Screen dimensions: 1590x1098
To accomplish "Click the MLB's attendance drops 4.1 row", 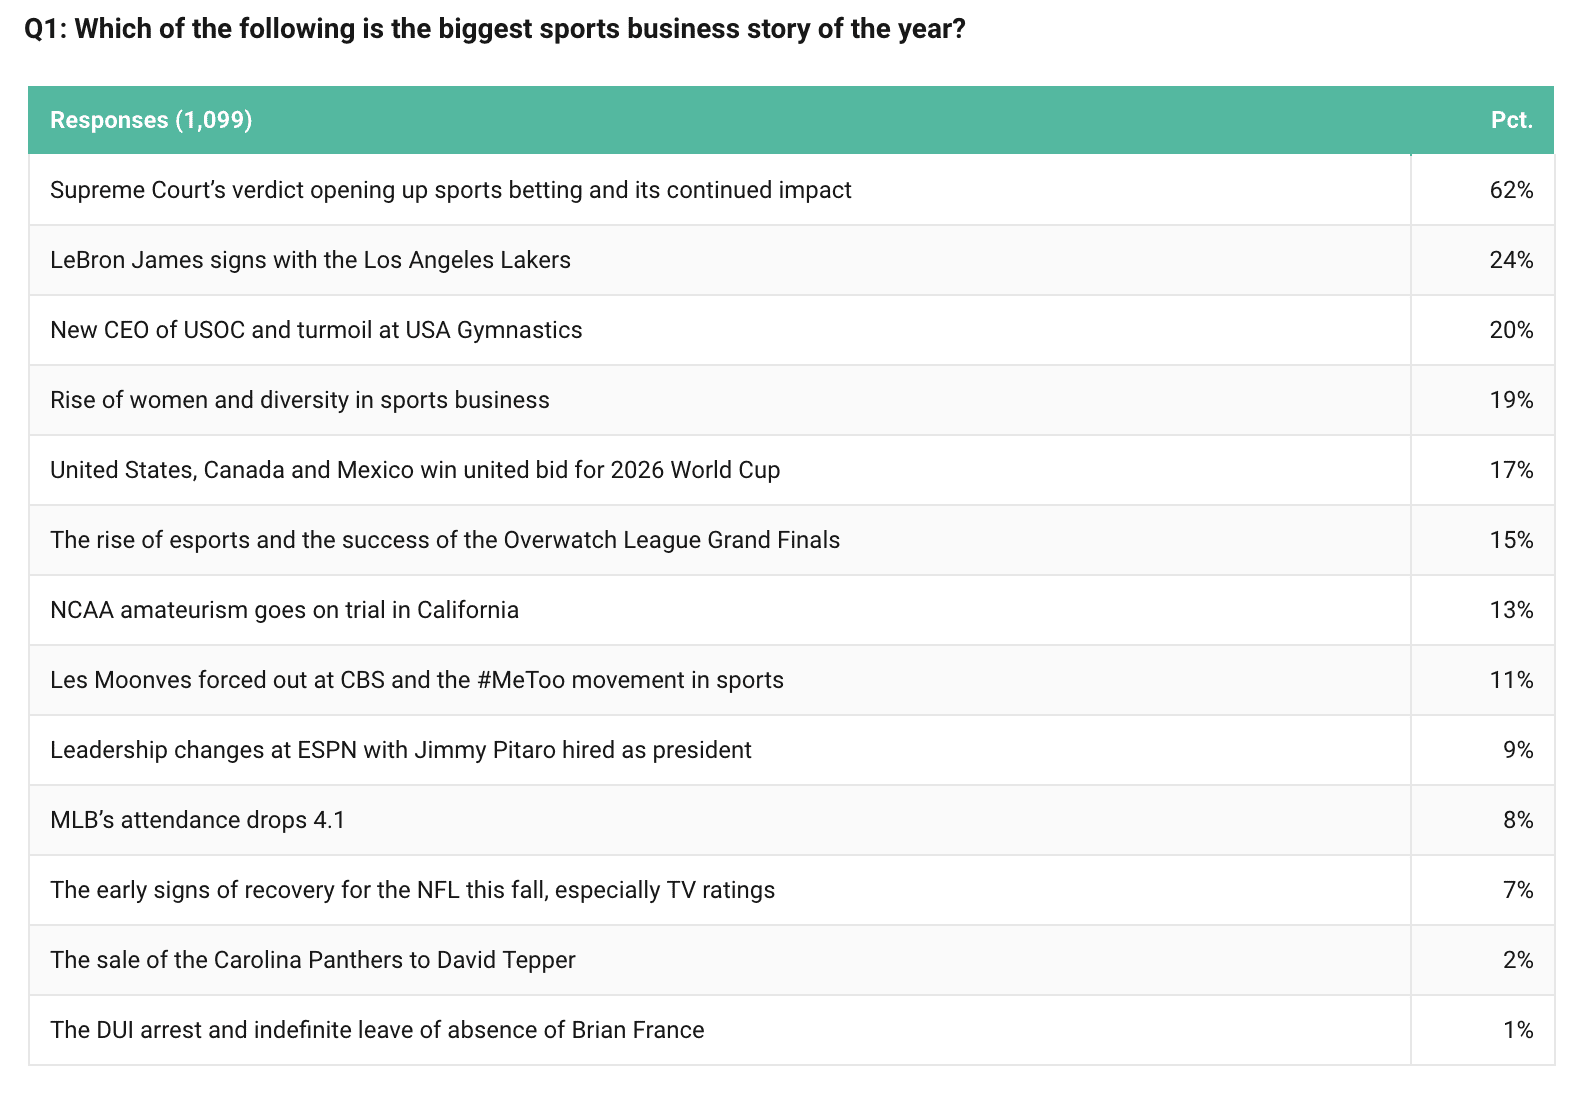I will pyautogui.click(x=197, y=820).
